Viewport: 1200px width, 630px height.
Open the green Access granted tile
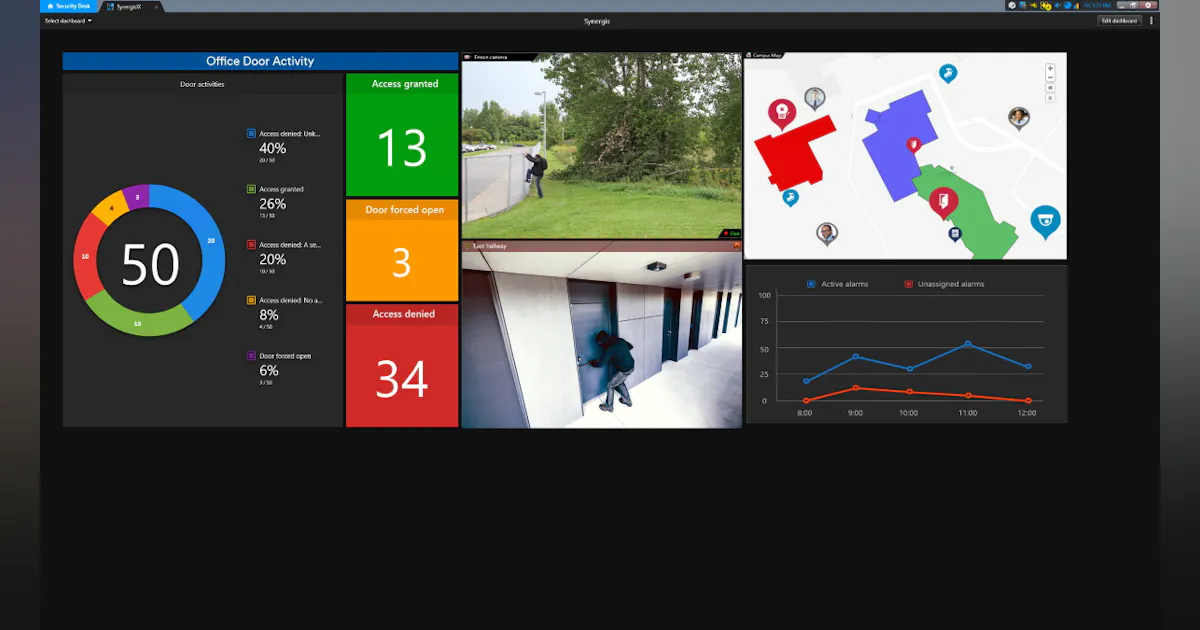click(x=402, y=134)
